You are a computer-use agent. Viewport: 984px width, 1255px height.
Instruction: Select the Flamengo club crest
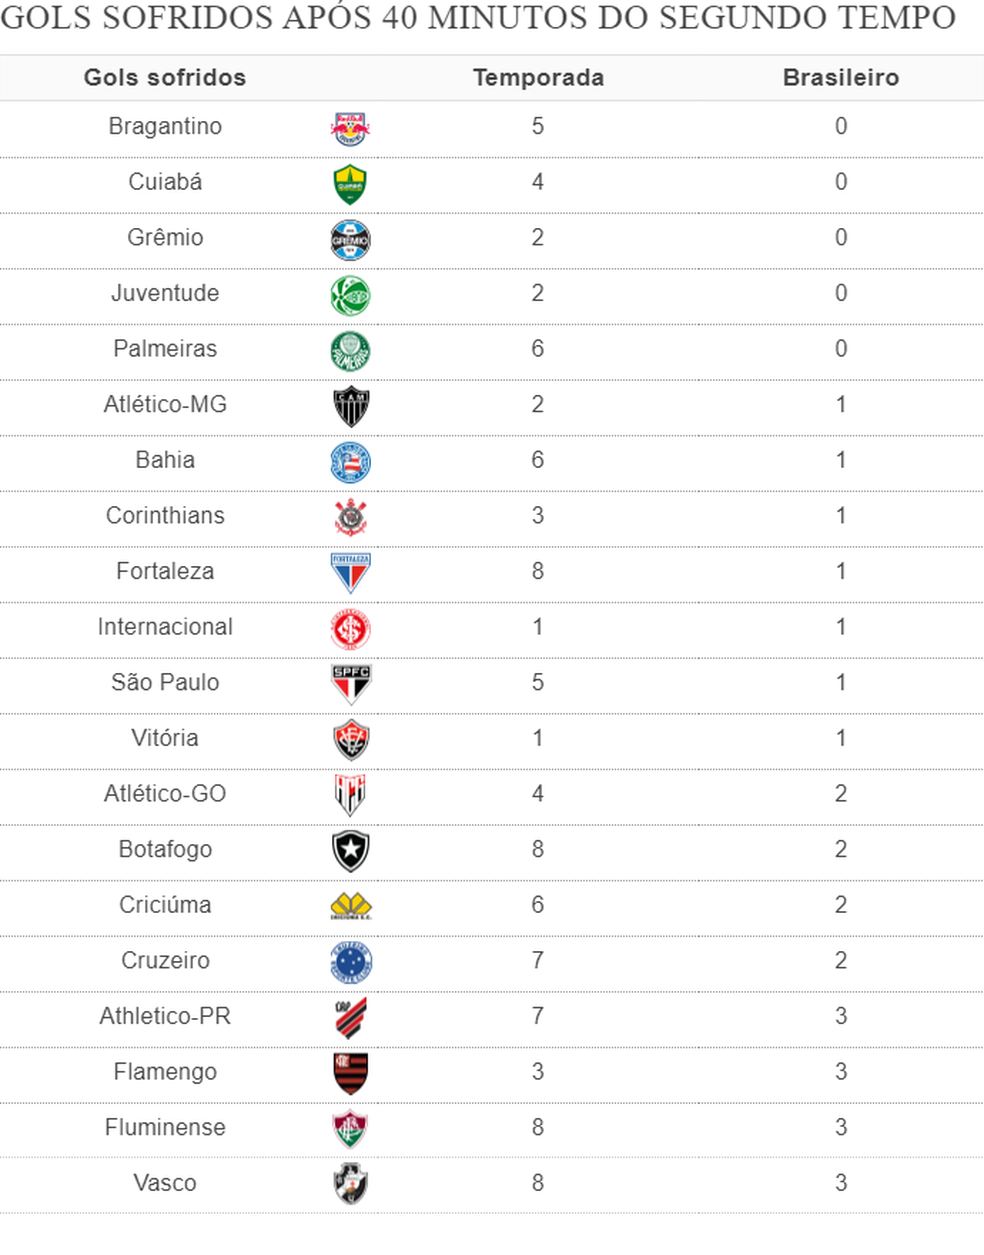[x=350, y=1073]
